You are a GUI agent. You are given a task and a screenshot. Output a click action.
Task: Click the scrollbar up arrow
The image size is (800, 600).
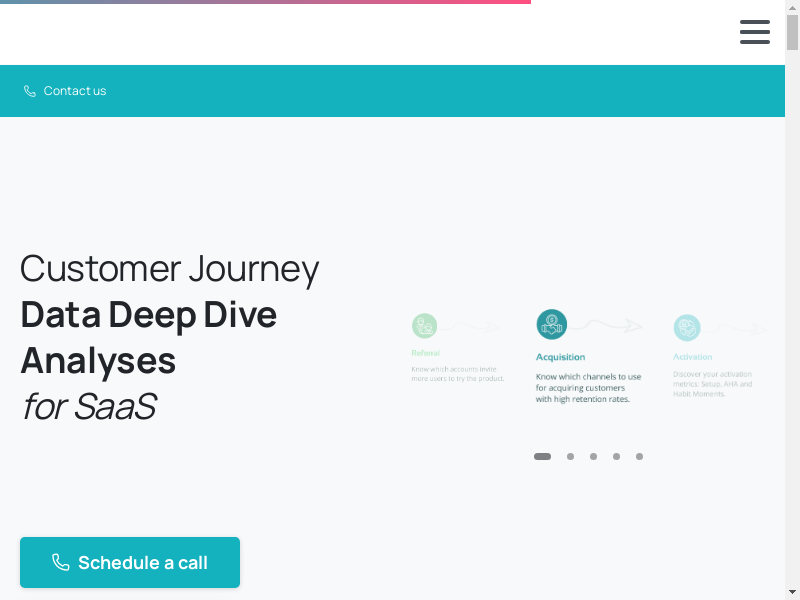(x=792, y=7)
